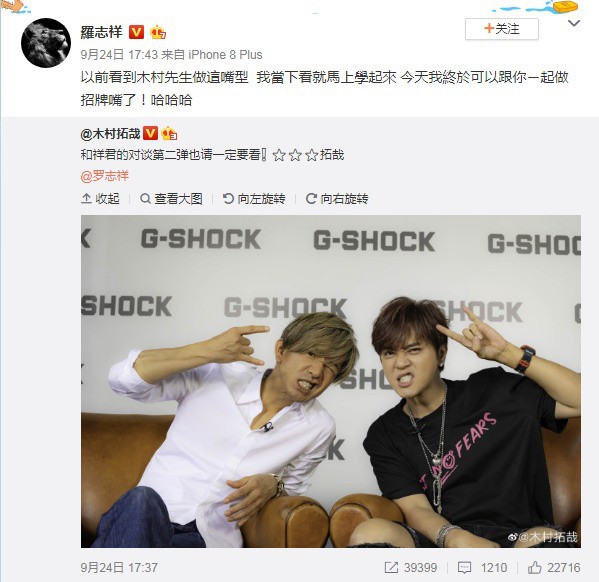Open the original post time 9月24日 17:37
Image resolution: width=599 pixels, height=582 pixels.
click(119, 567)
